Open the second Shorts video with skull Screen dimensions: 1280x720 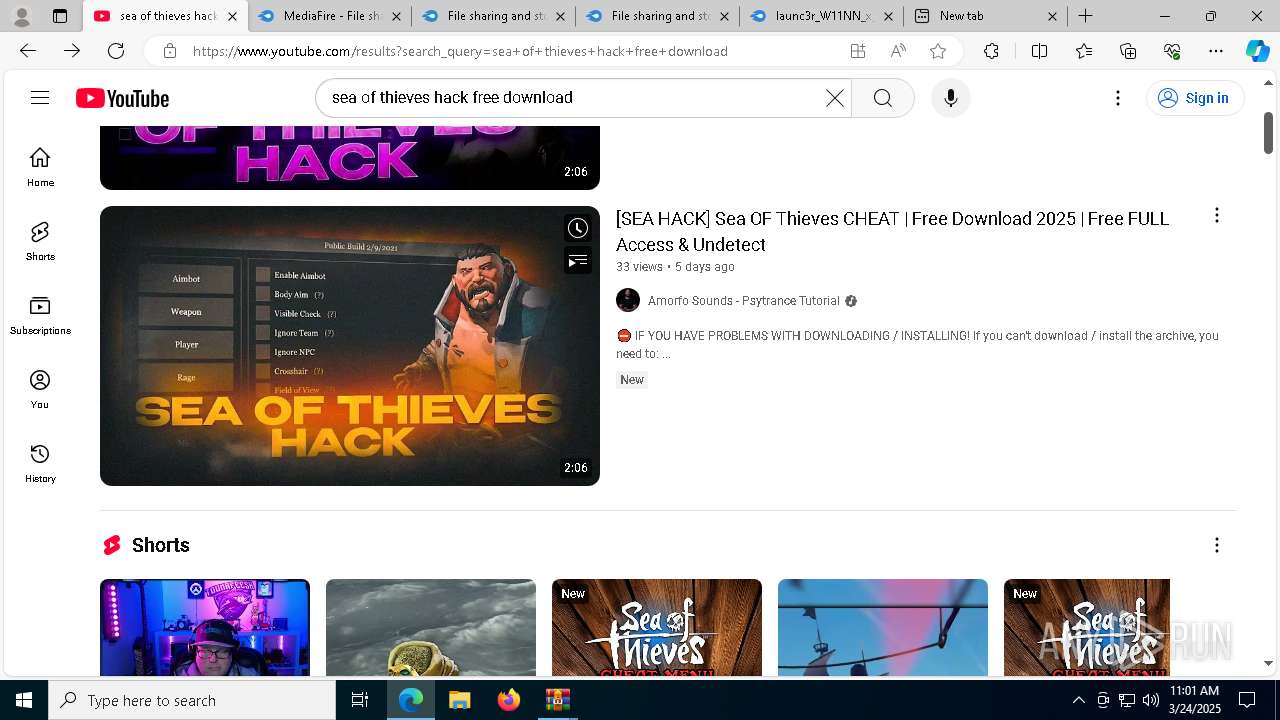point(431,627)
